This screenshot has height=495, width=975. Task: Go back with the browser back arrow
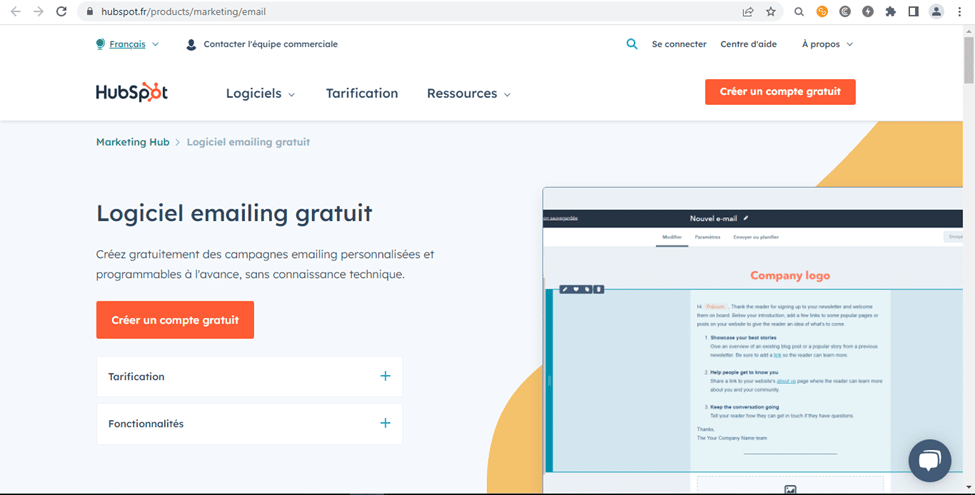click(x=16, y=12)
